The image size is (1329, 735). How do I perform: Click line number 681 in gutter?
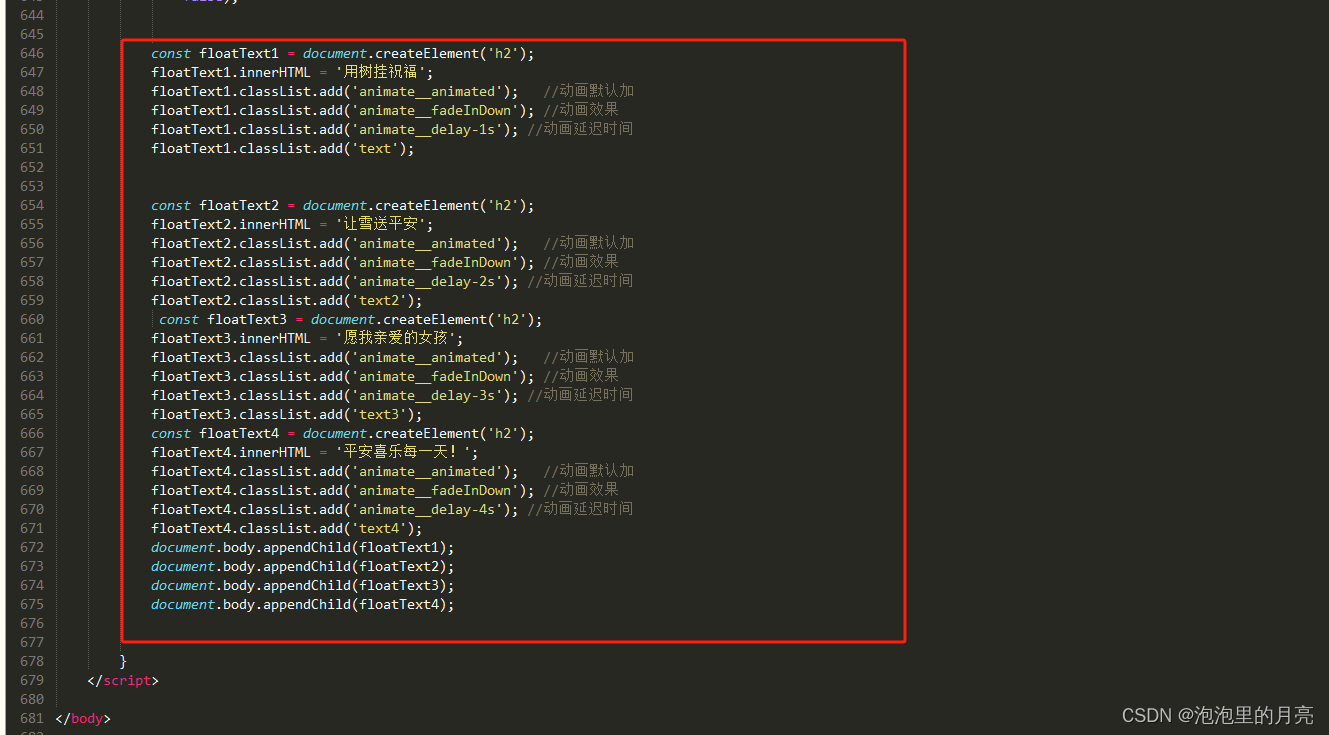point(32,718)
